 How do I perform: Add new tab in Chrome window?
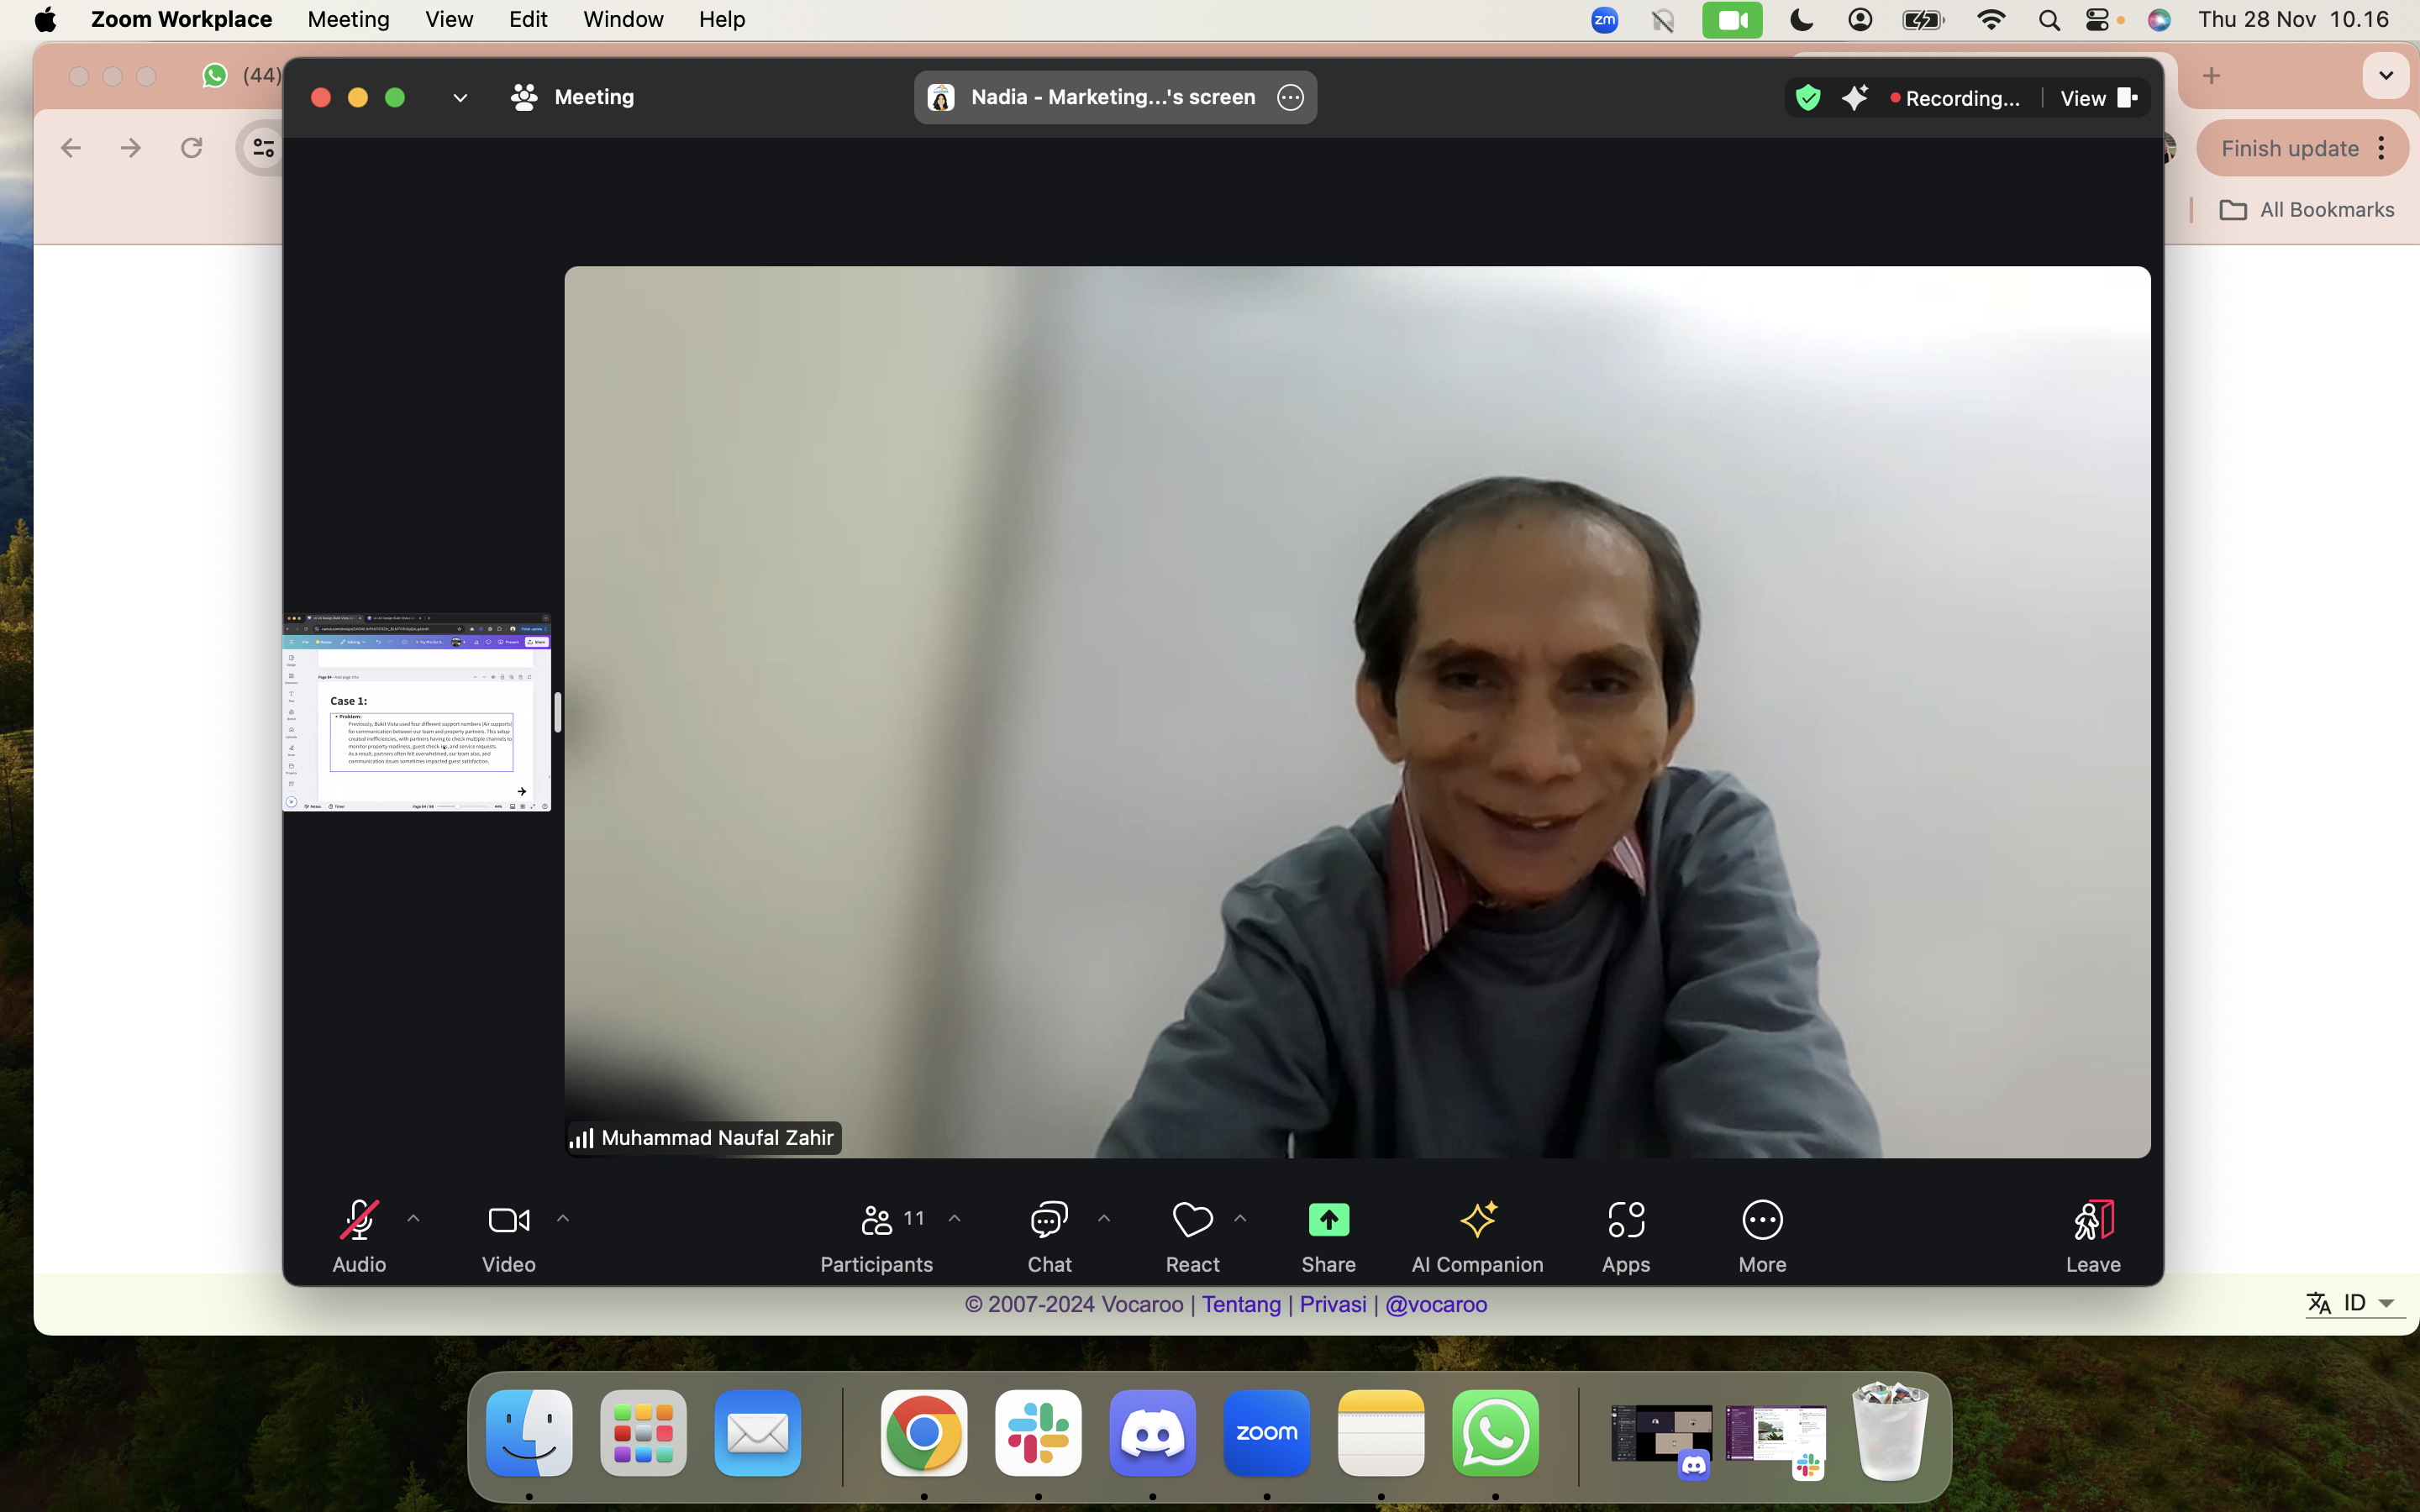pyautogui.click(x=2211, y=76)
